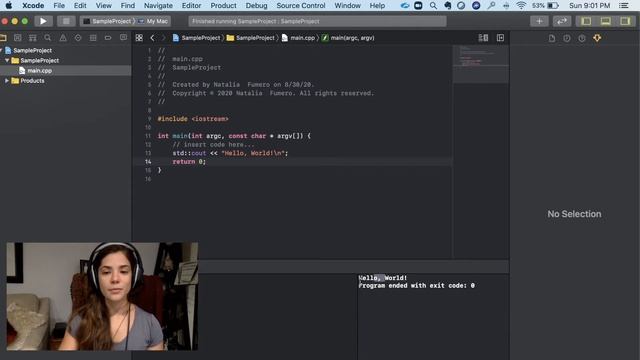Show the Source Control navigator
The height and width of the screenshot is (360, 640).
(x=18, y=38)
